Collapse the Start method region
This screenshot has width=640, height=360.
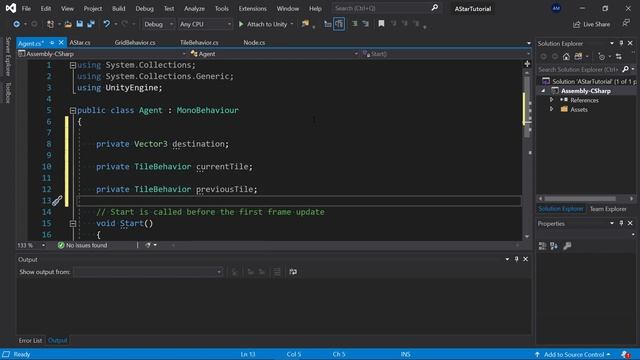pyautogui.click(x=73, y=223)
